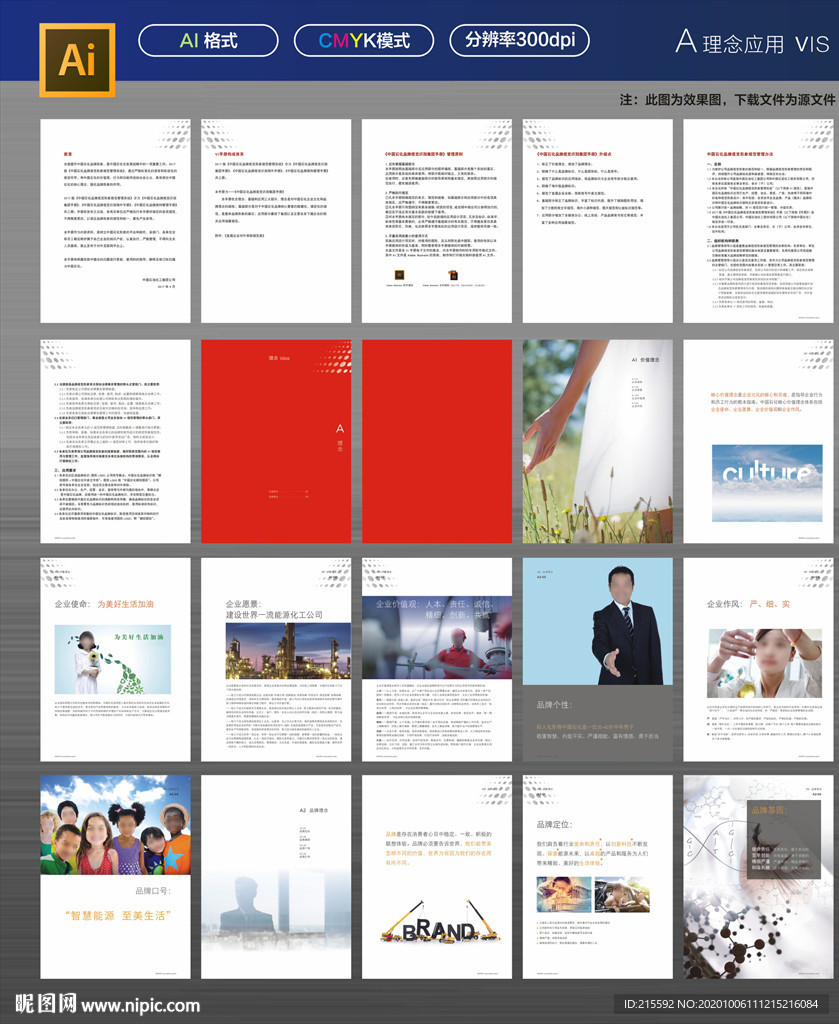839x1024 pixels.
Task: Open the A2 品牌理念 silhouette page
Action: coord(276,877)
